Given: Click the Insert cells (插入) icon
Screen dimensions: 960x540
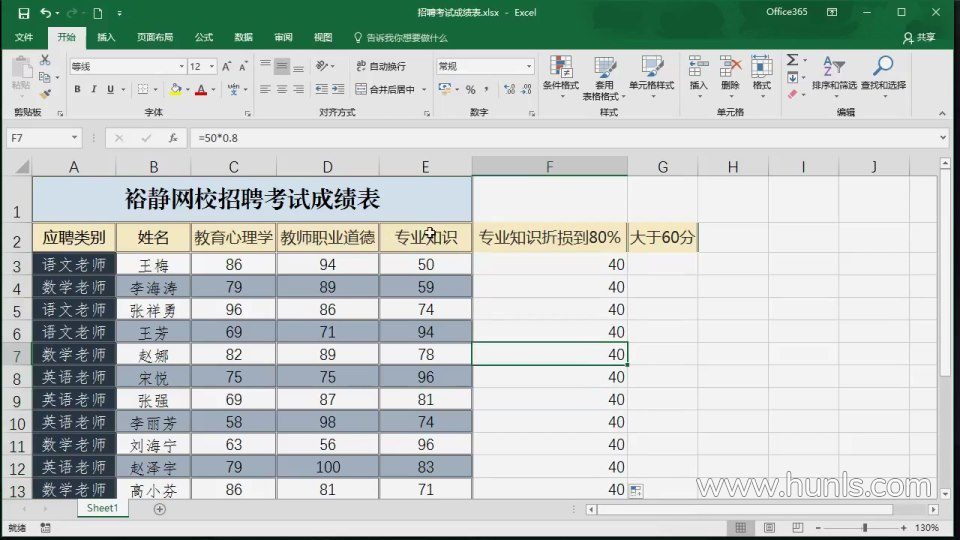Looking at the screenshot, I should click(x=698, y=74).
